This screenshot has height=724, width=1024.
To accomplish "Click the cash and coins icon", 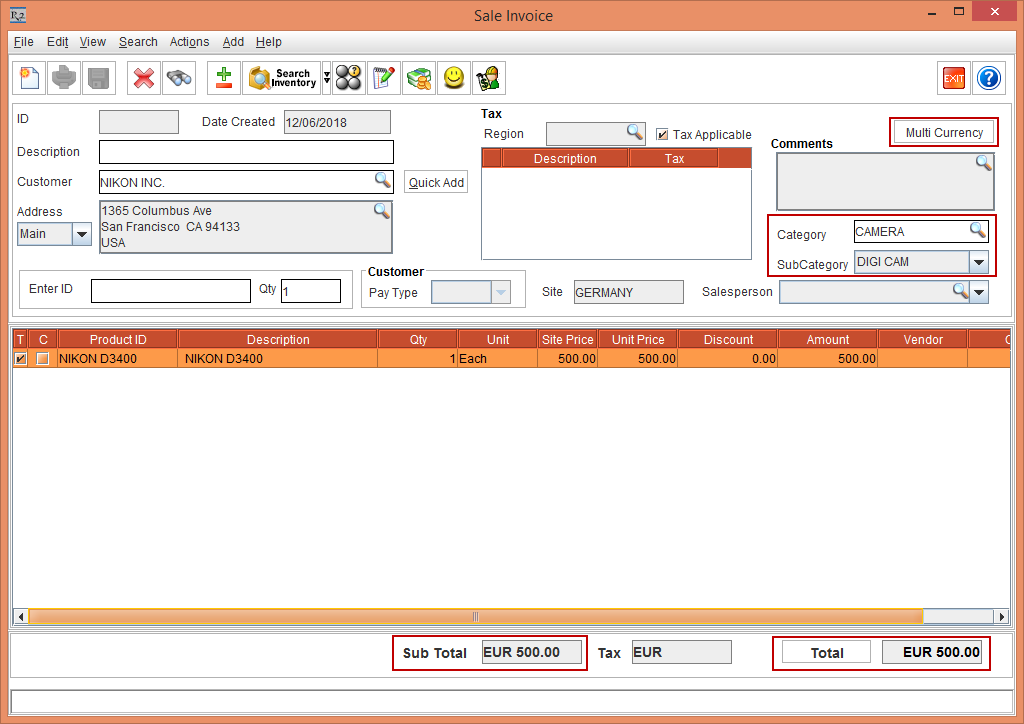I will click(419, 78).
